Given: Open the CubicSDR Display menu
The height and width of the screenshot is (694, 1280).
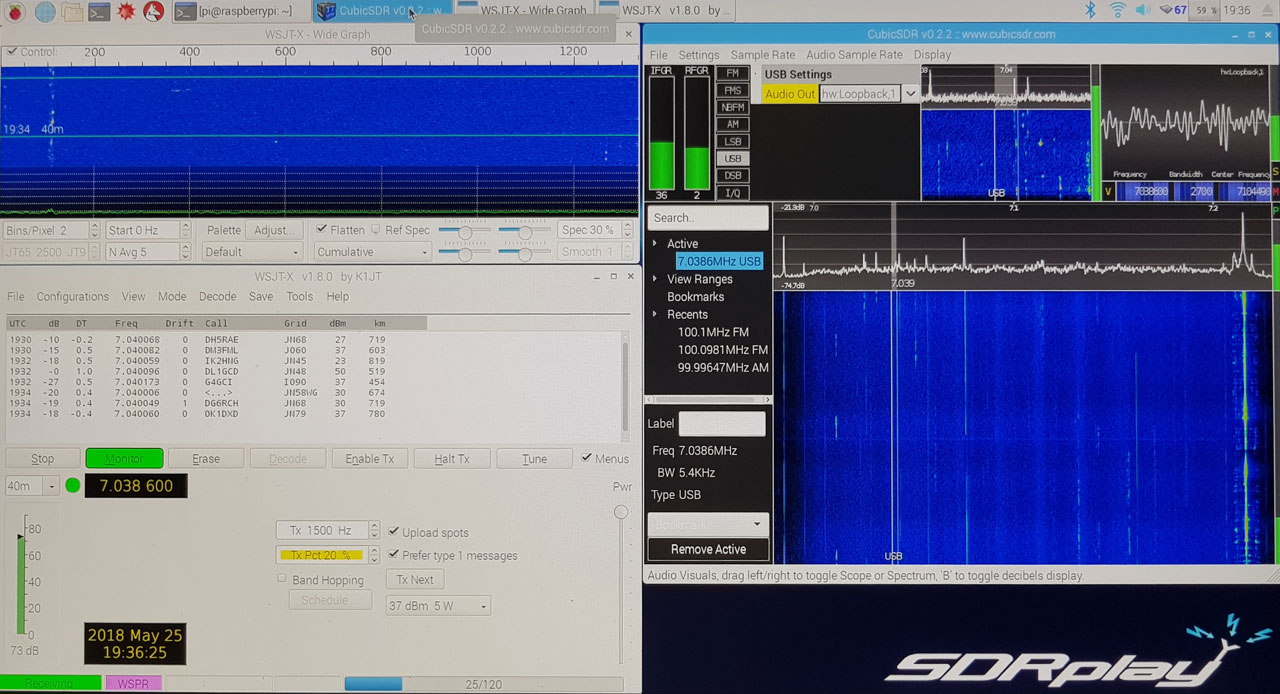Looking at the screenshot, I should click(932, 55).
